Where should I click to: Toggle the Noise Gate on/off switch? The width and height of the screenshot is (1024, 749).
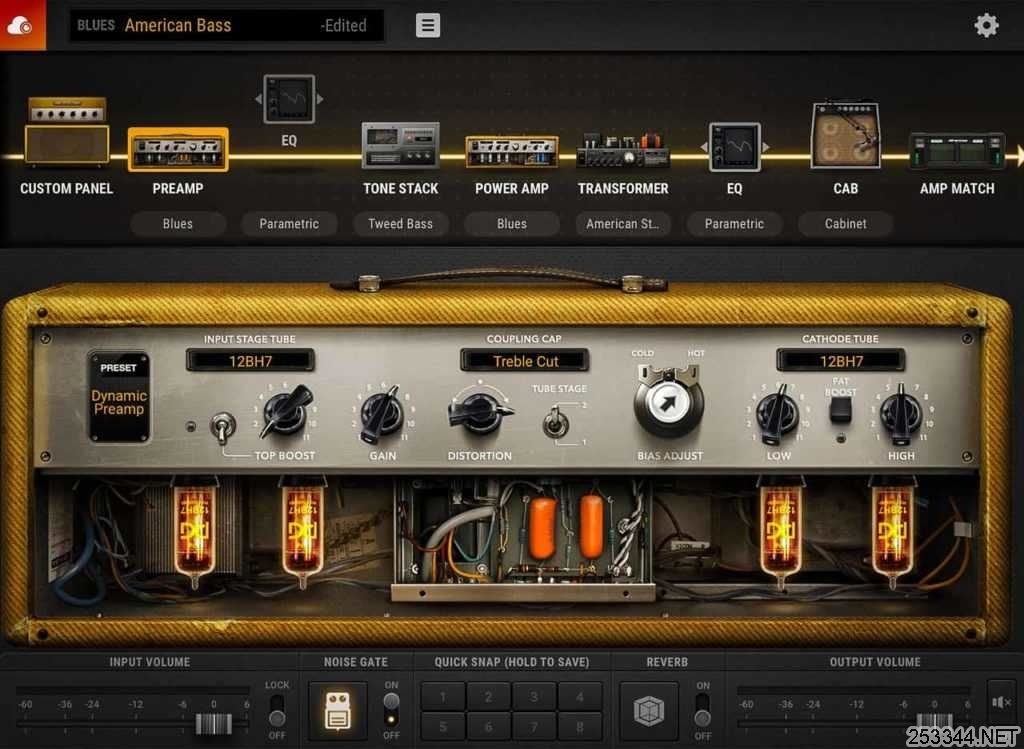click(391, 710)
